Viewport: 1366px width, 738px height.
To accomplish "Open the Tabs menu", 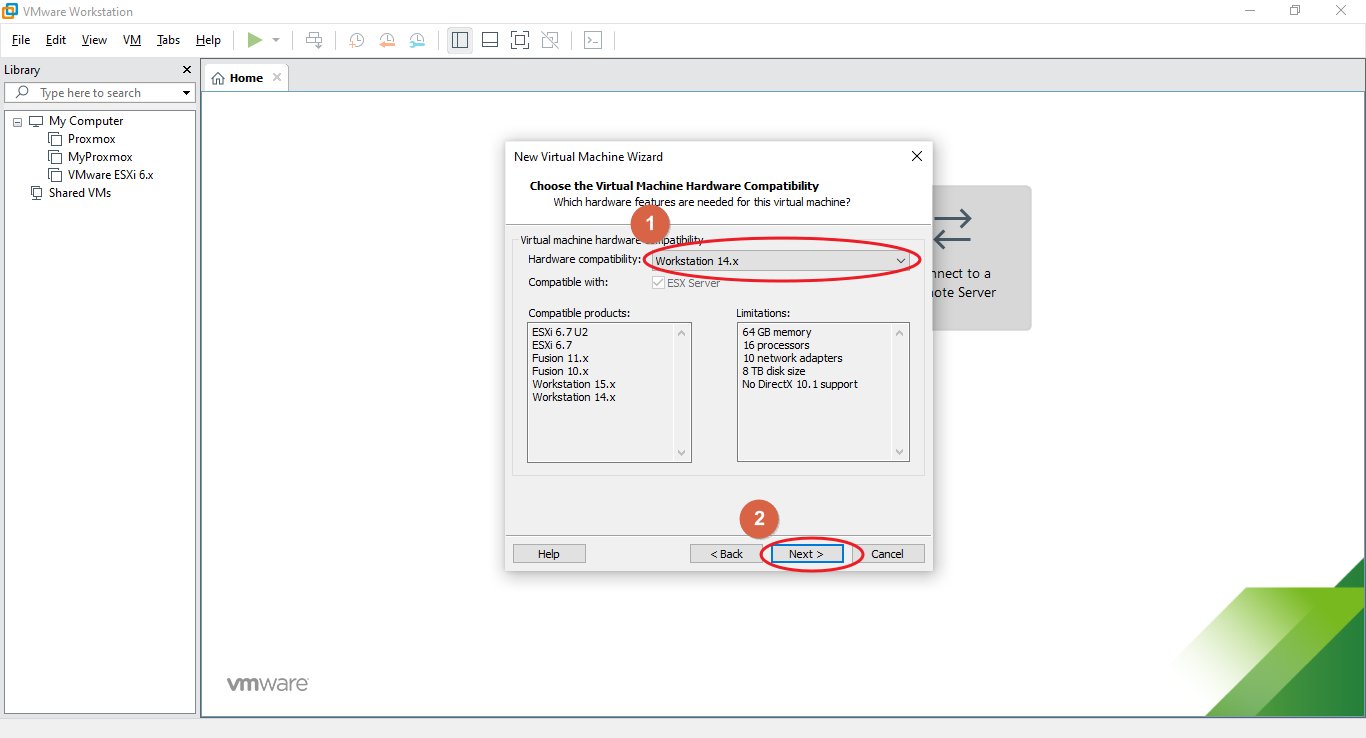I will pos(169,40).
